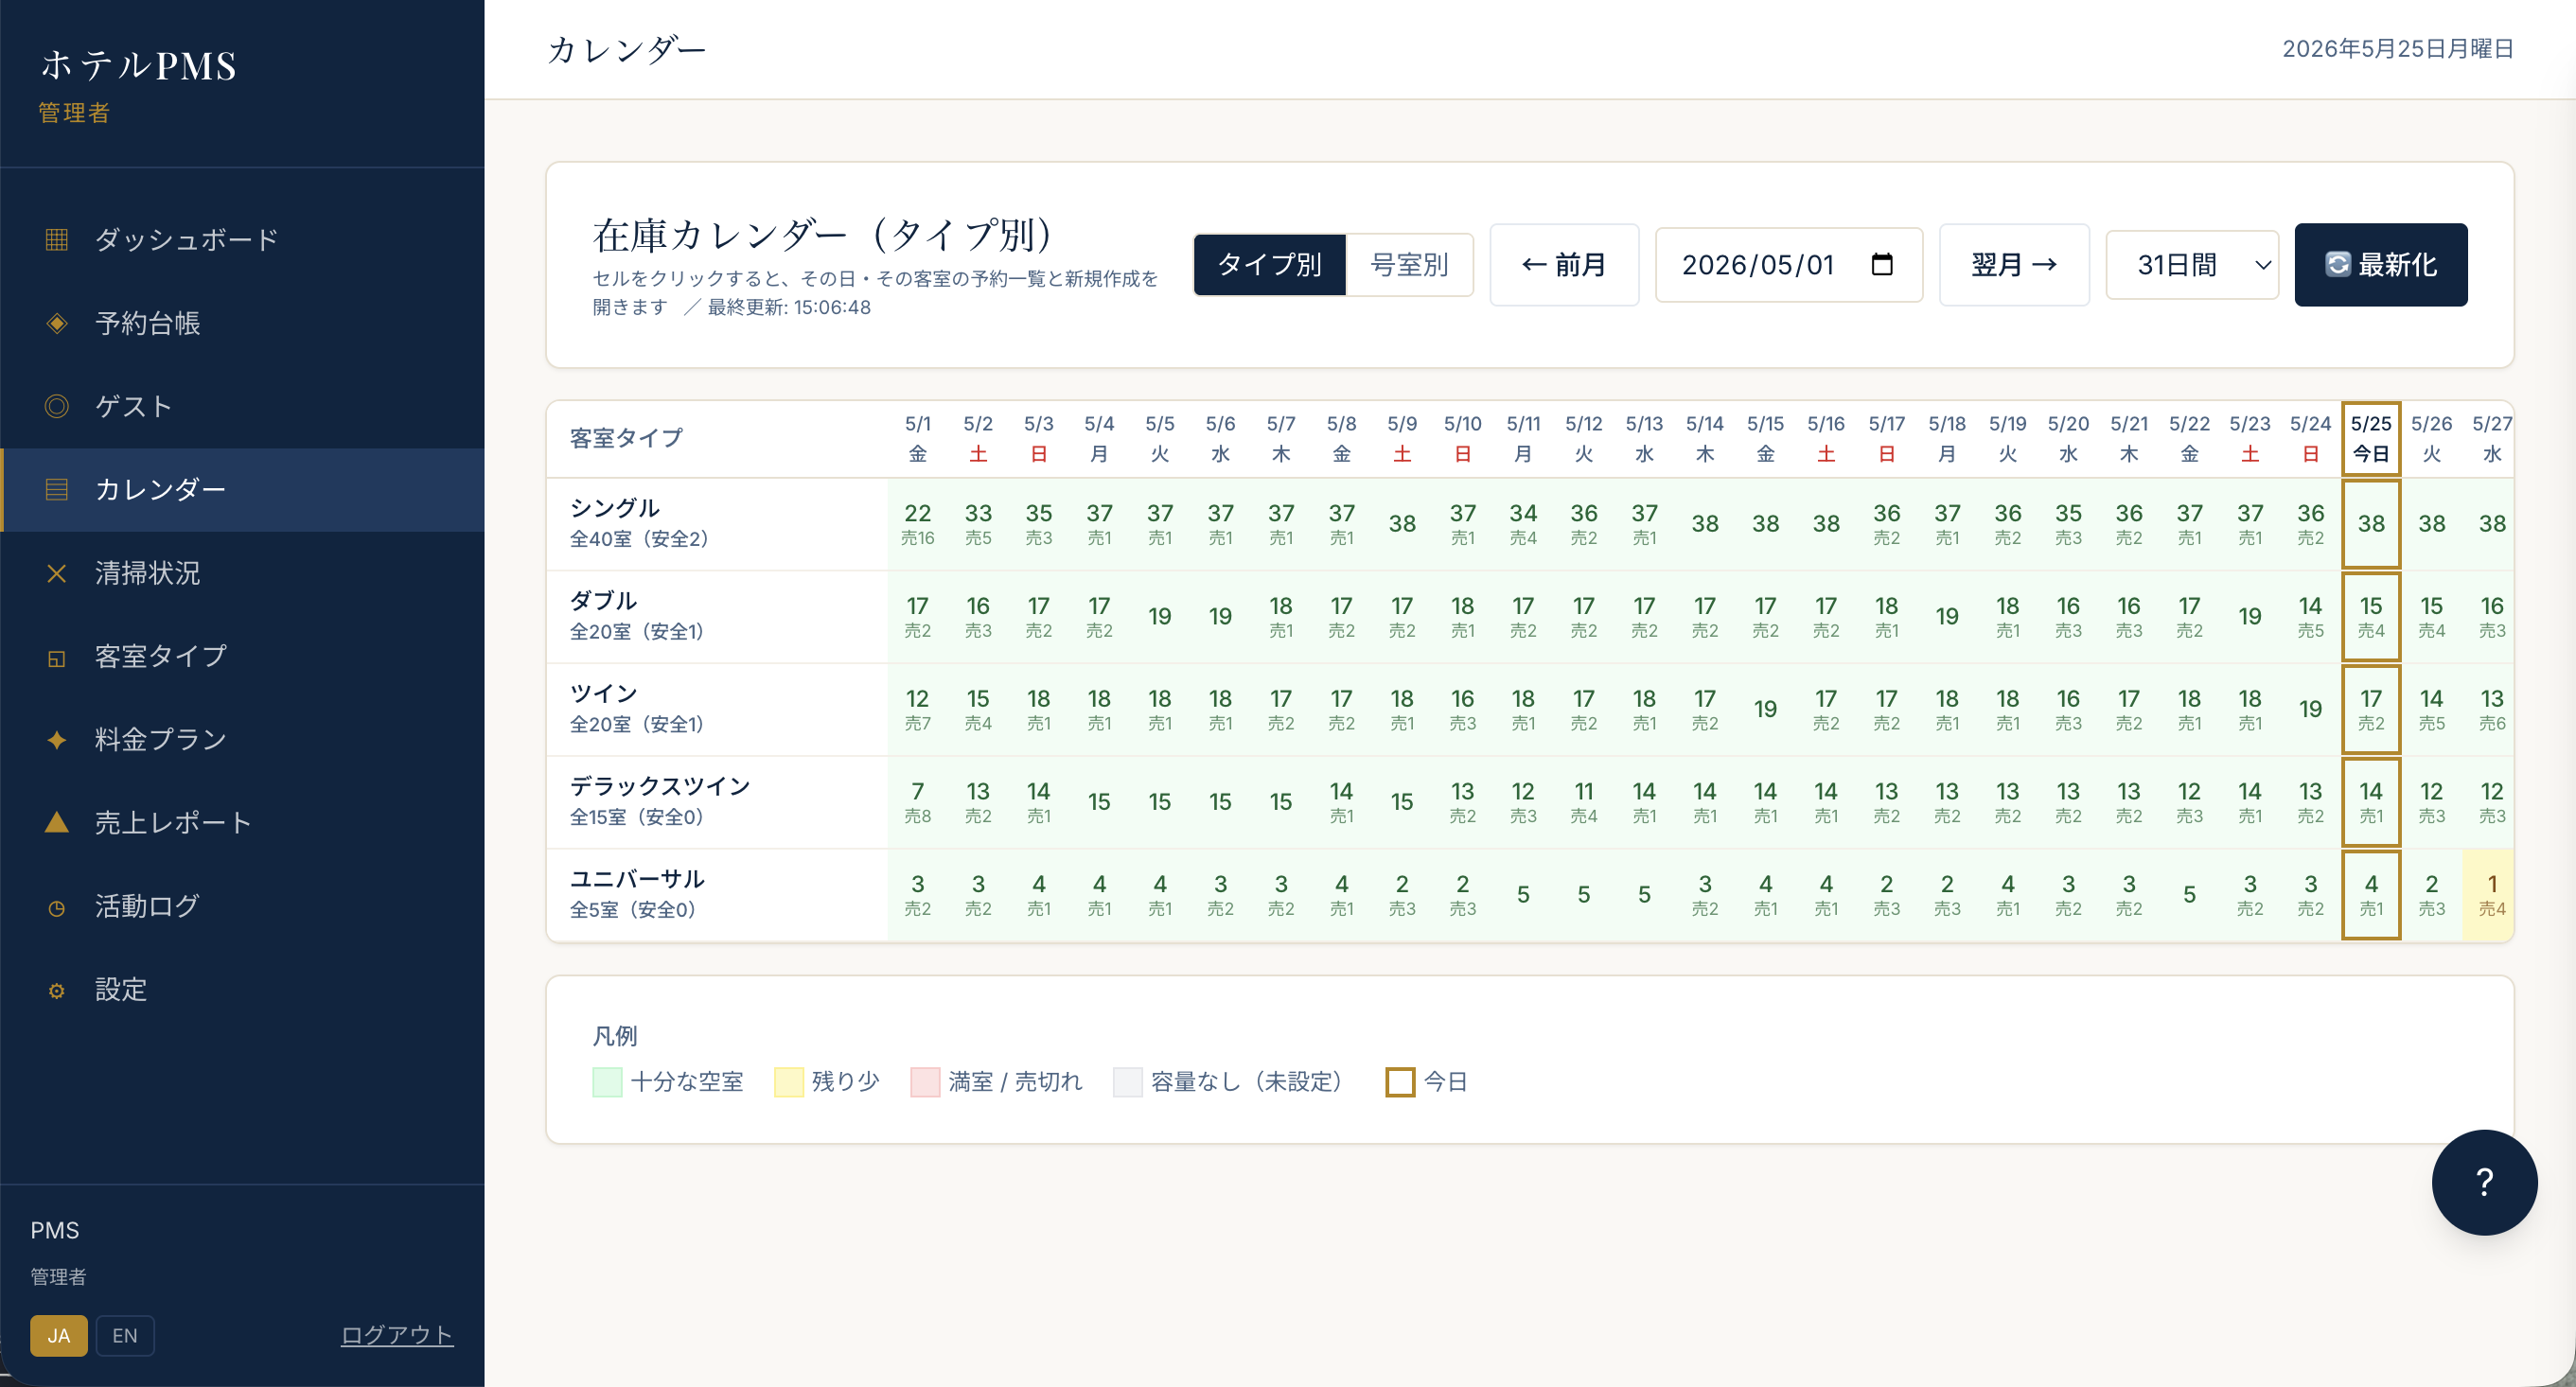Open ツイン cell for 5/1 showing 12
The image size is (2576, 1387).
(917, 709)
